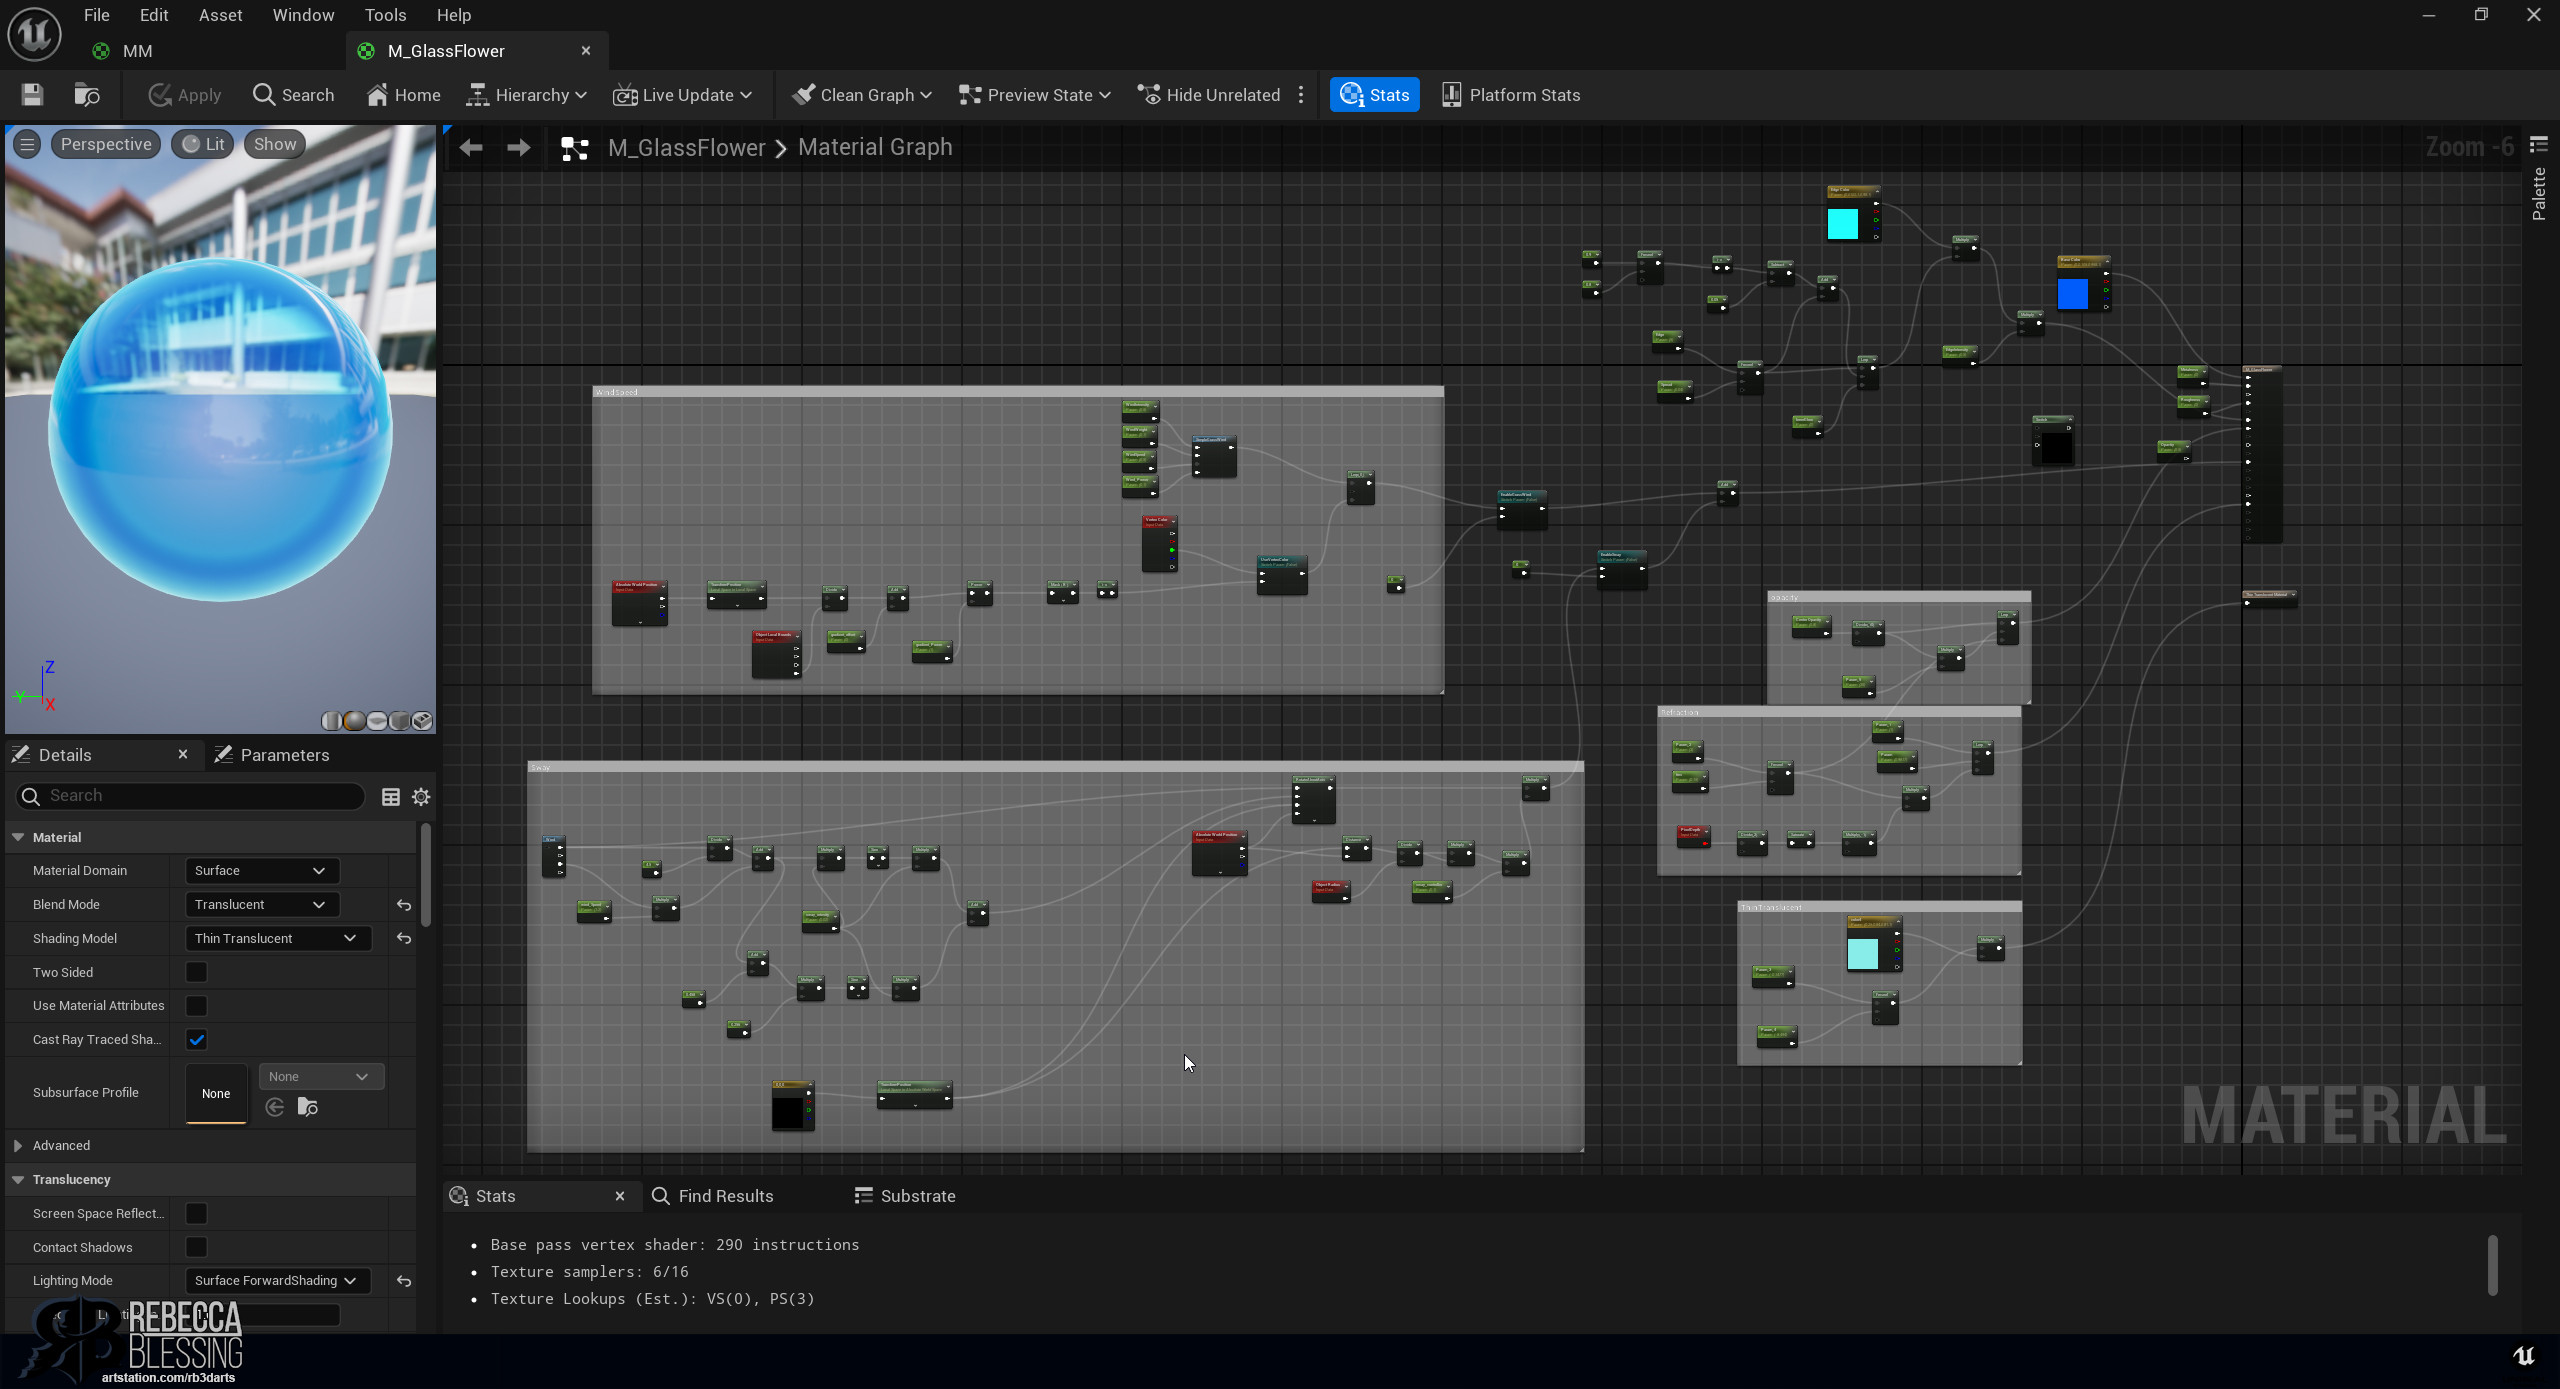This screenshot has width=2560, height=1389.
Task: Open the viewport Show menu
Action: (275, 144)
